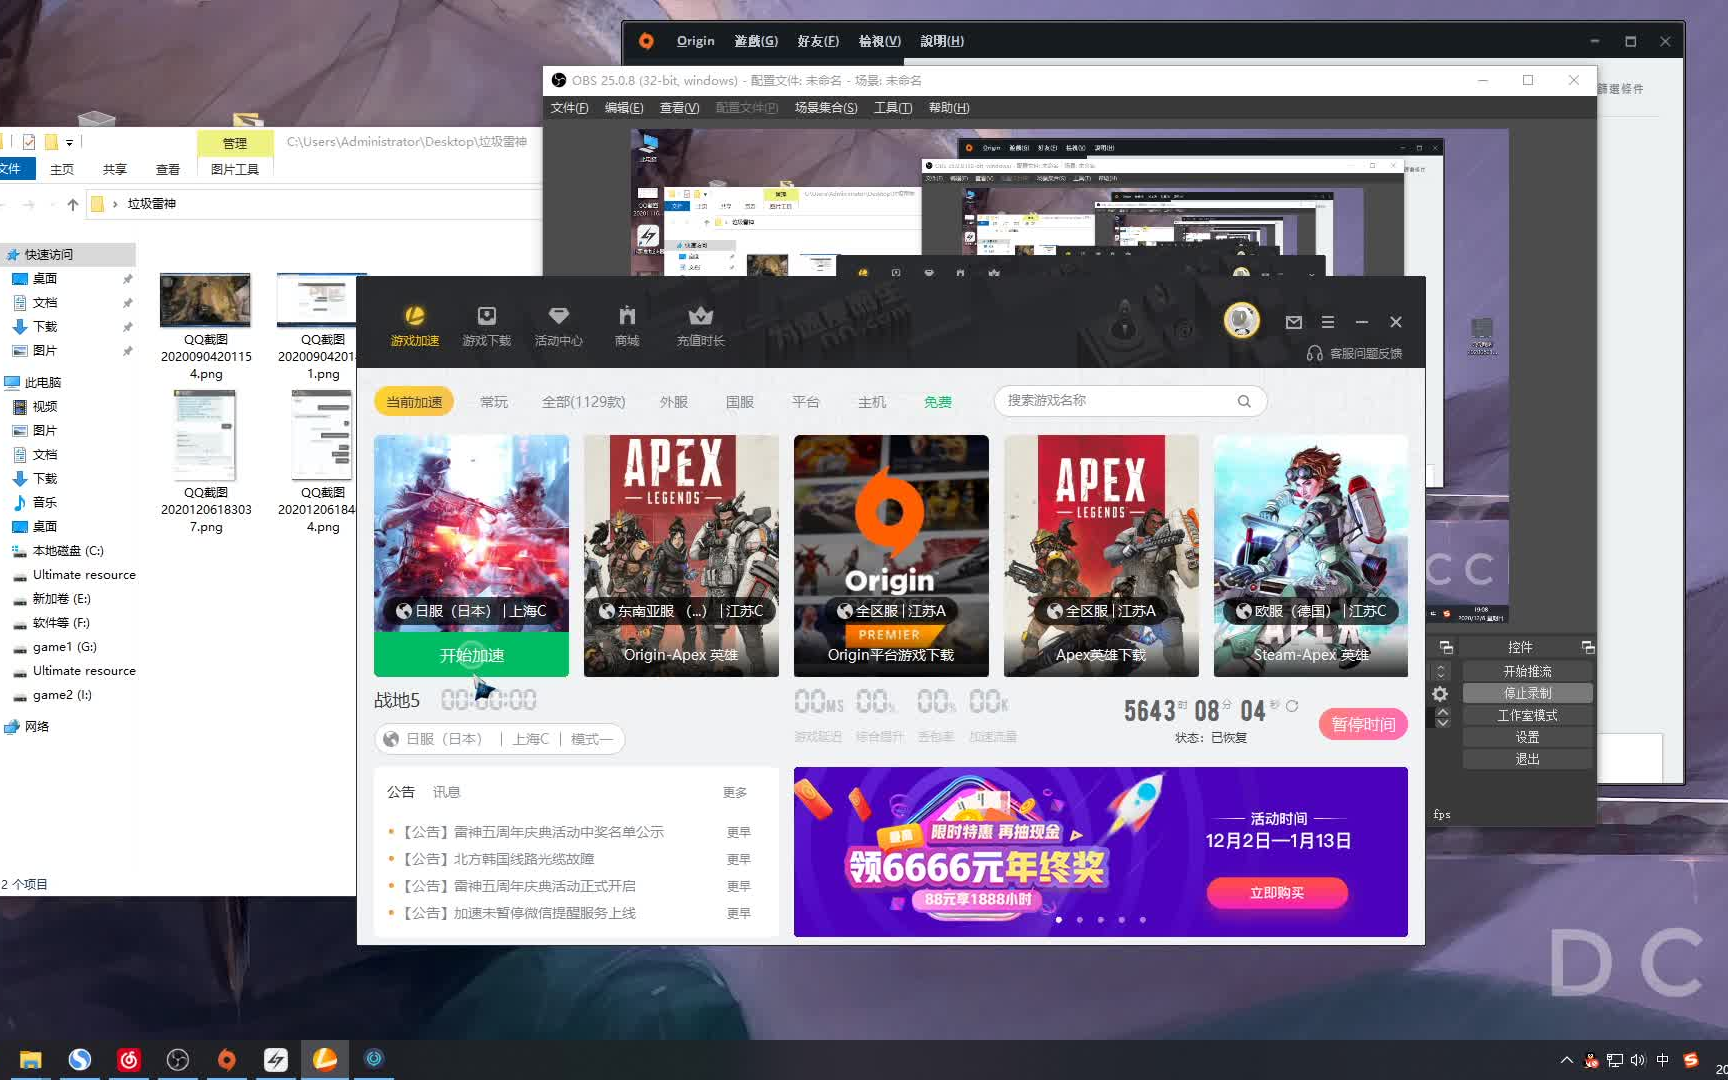This screenshot has height=1080, width=1728.
Task: Select the 外服 filter tab
Action: 674,402
